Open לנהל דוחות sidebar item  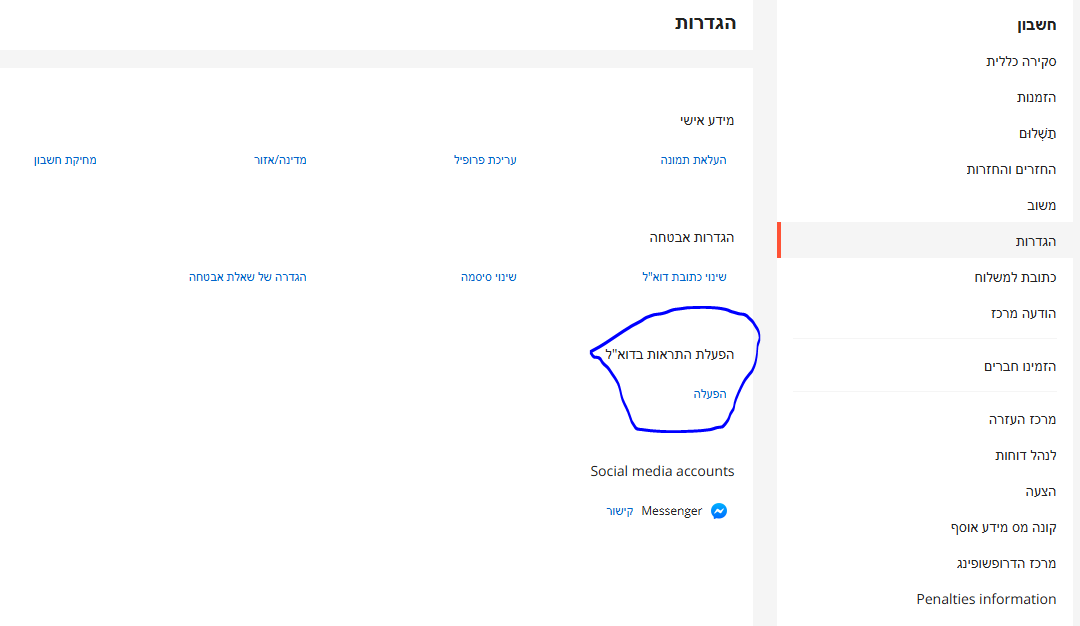point(1026,455)
